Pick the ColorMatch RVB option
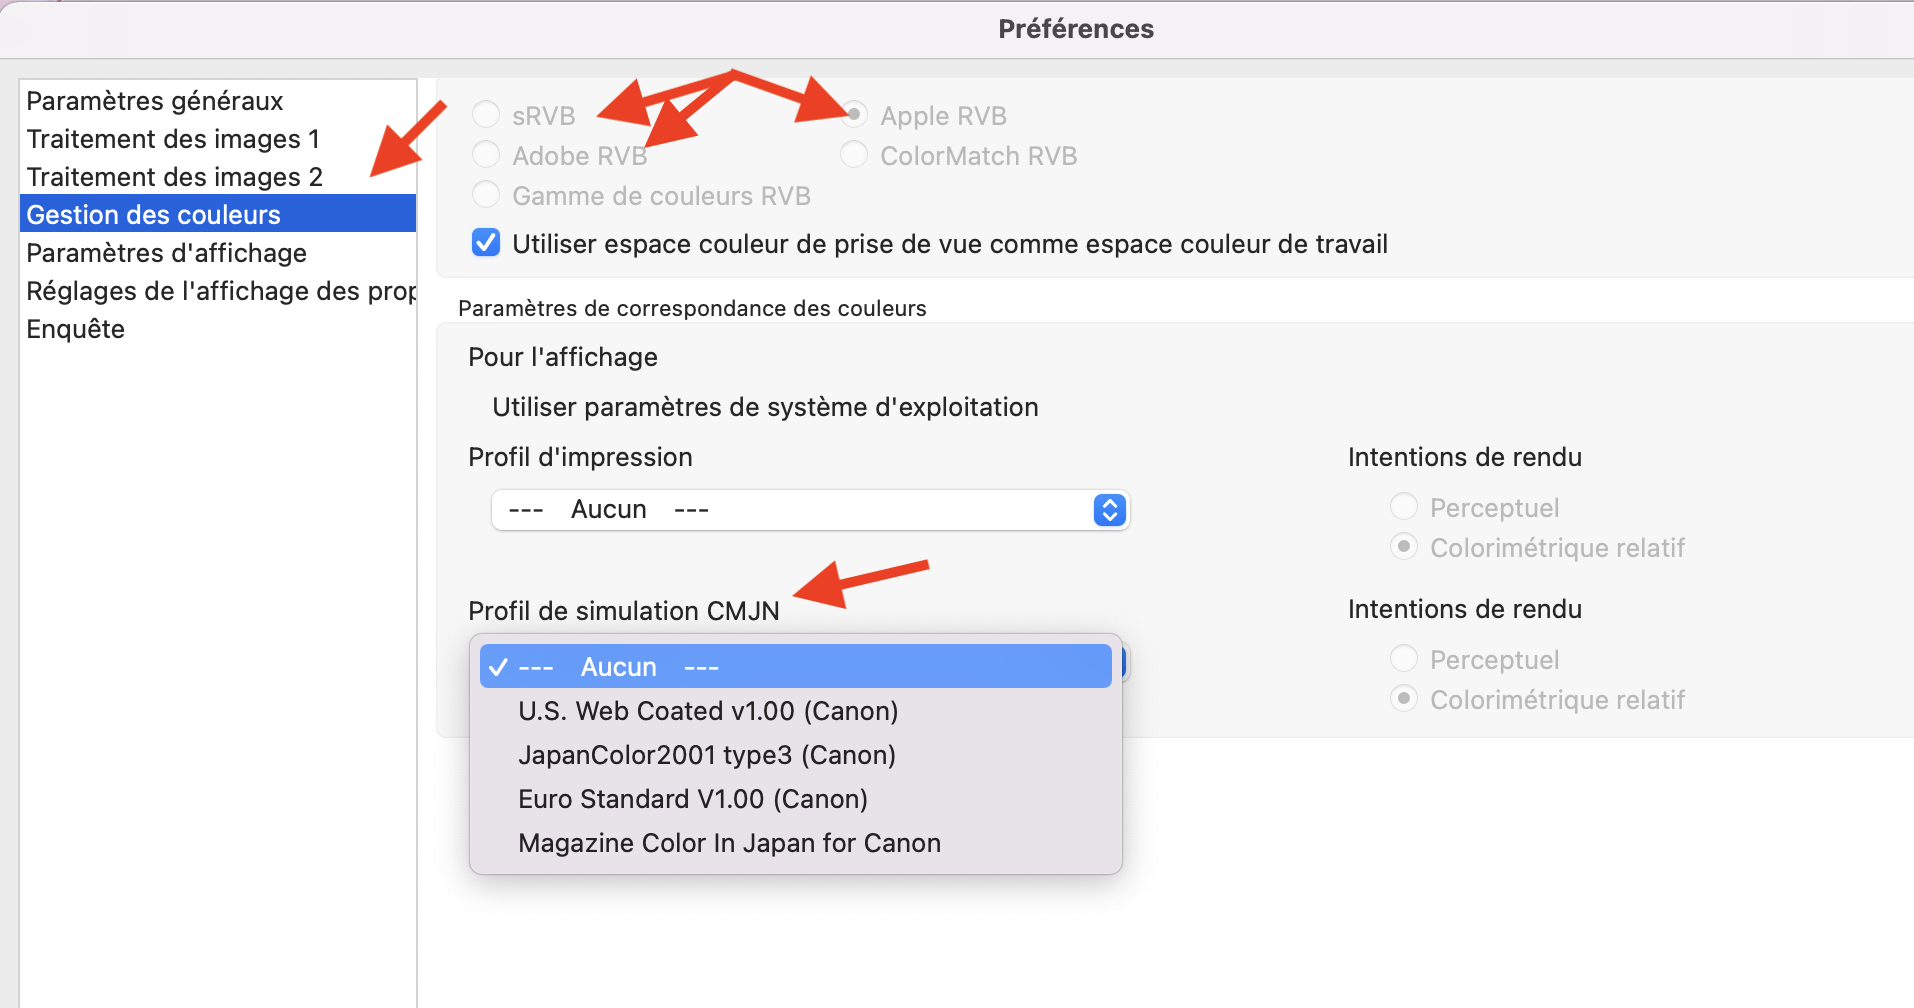The width and height of the screenshot is (1914, 1008). 854,155
